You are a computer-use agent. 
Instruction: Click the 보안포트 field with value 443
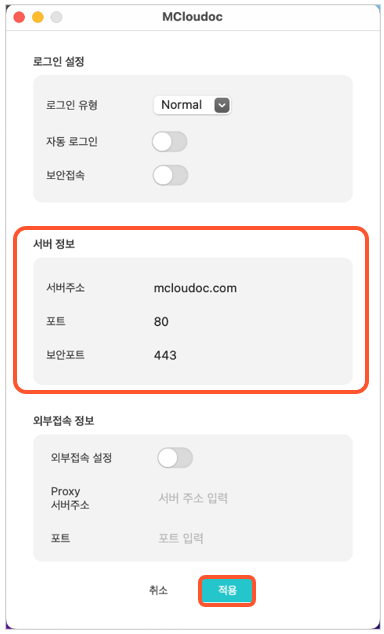165,355
